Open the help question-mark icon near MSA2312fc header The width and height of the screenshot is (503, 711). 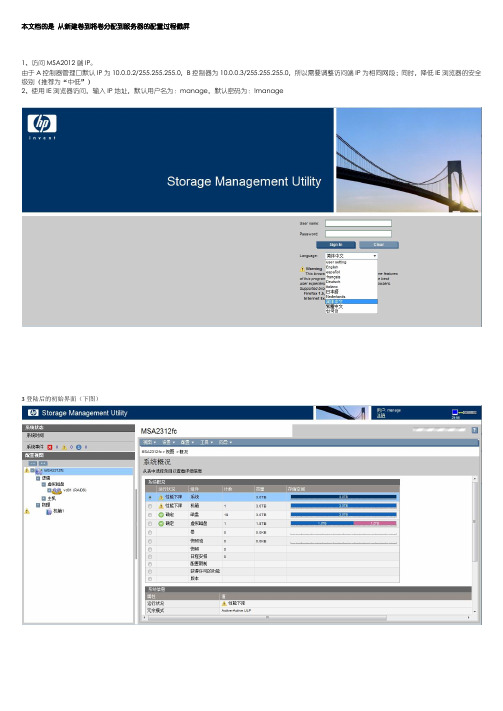point(474,430)
